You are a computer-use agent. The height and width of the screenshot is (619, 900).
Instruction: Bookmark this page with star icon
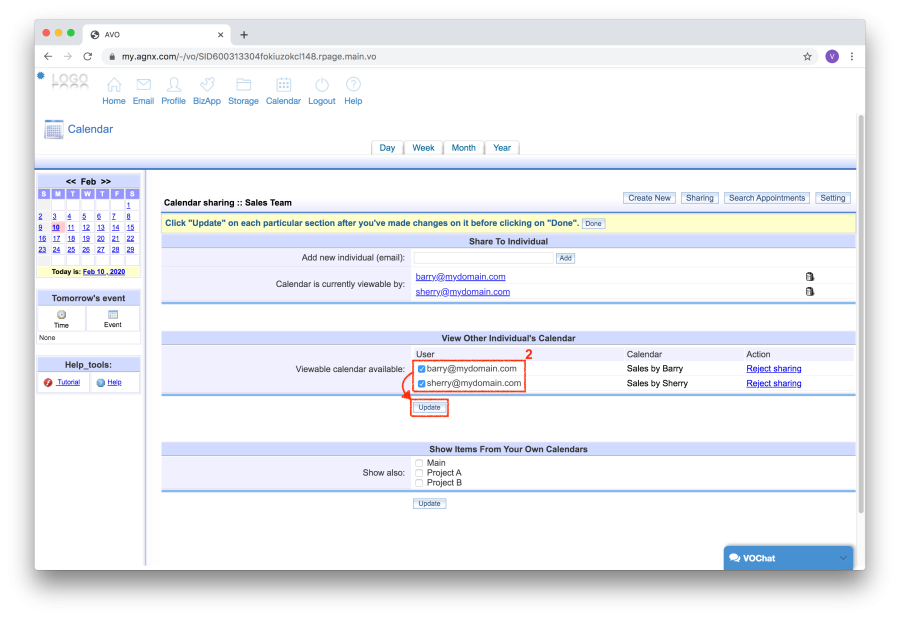coord(807,57)
